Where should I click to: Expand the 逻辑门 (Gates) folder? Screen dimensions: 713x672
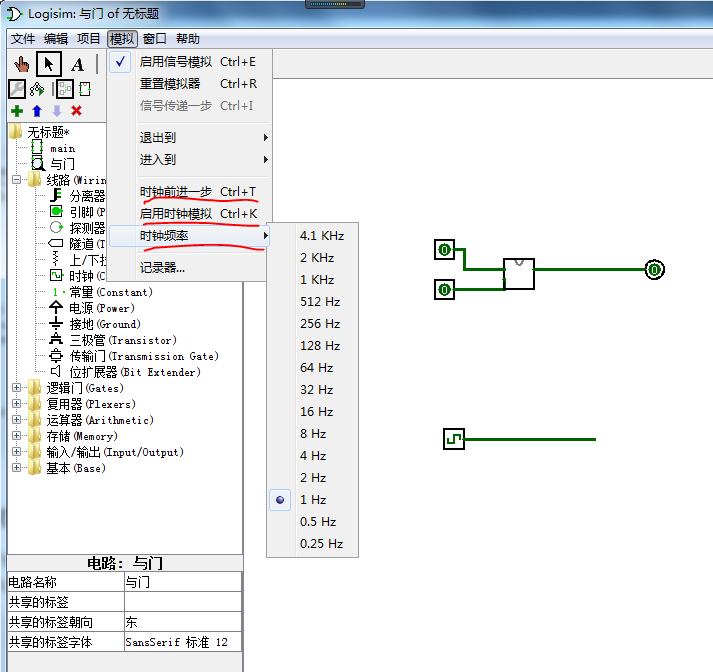point(16,388)
